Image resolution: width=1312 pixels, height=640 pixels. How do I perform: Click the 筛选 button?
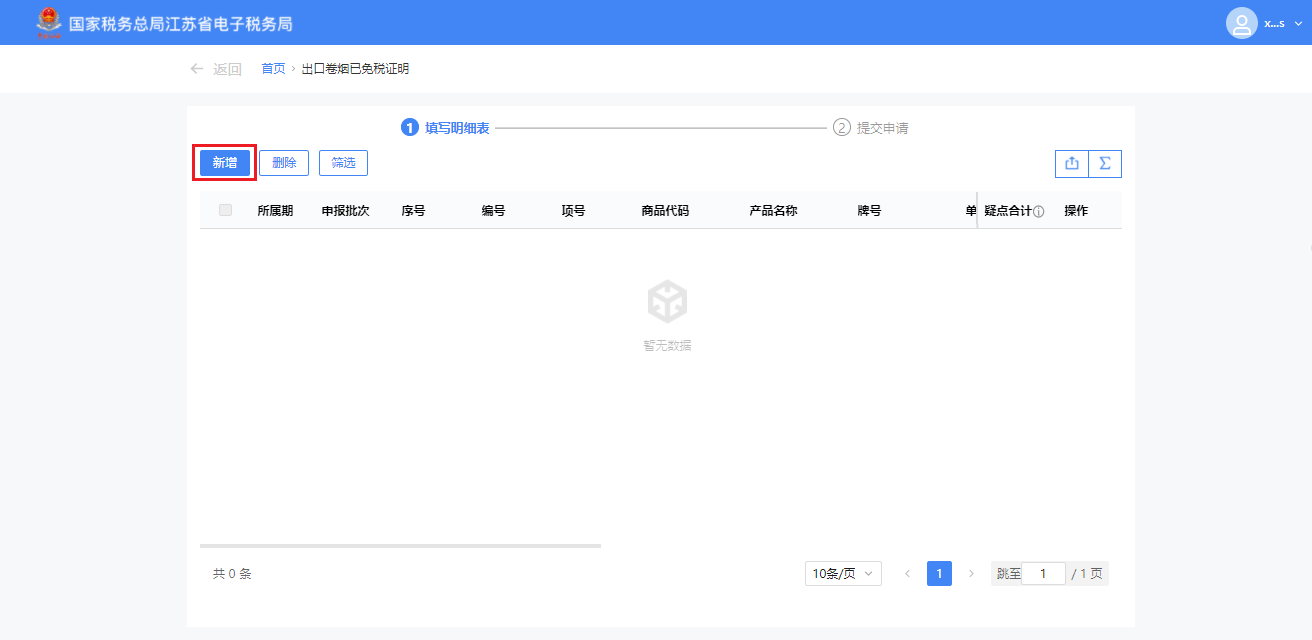coord(344,163)
